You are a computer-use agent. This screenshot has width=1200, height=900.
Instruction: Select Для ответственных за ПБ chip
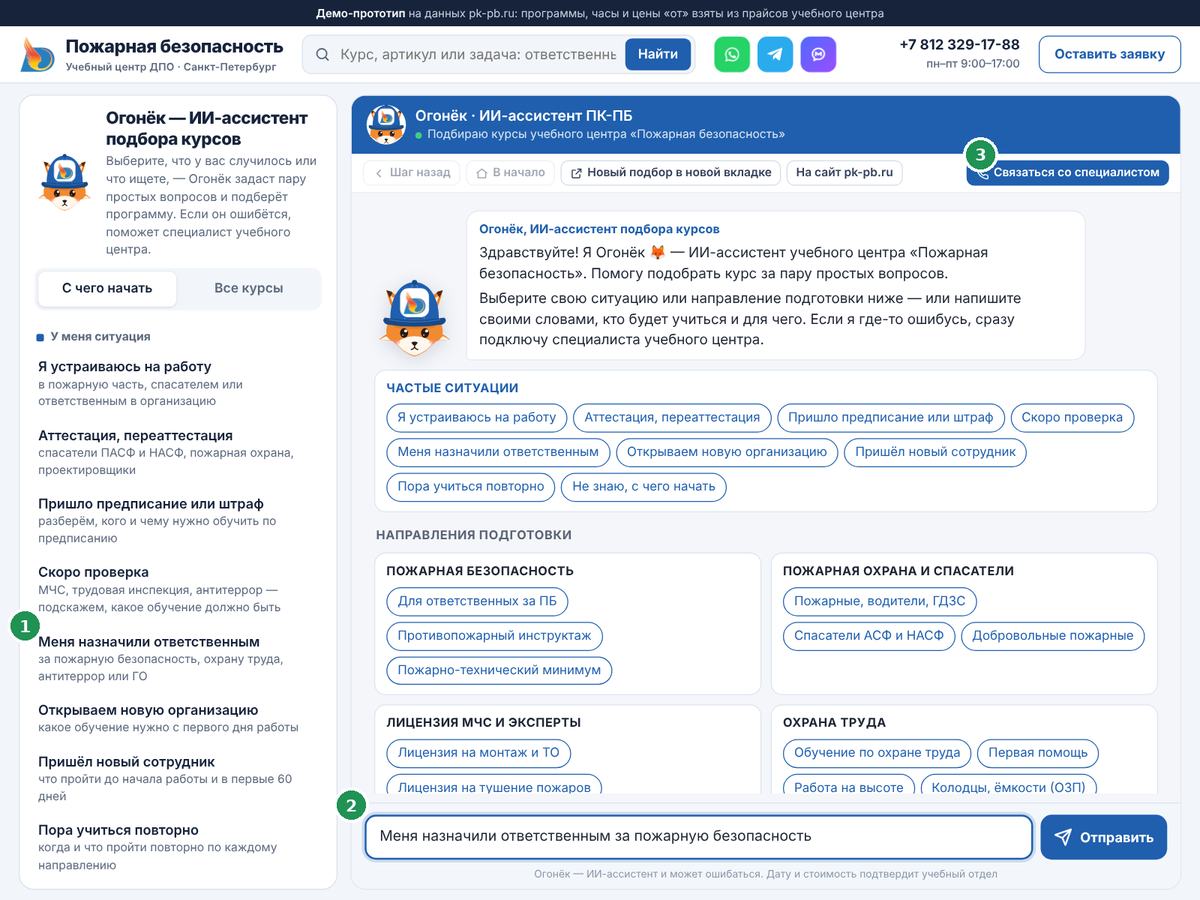point(477,601)
